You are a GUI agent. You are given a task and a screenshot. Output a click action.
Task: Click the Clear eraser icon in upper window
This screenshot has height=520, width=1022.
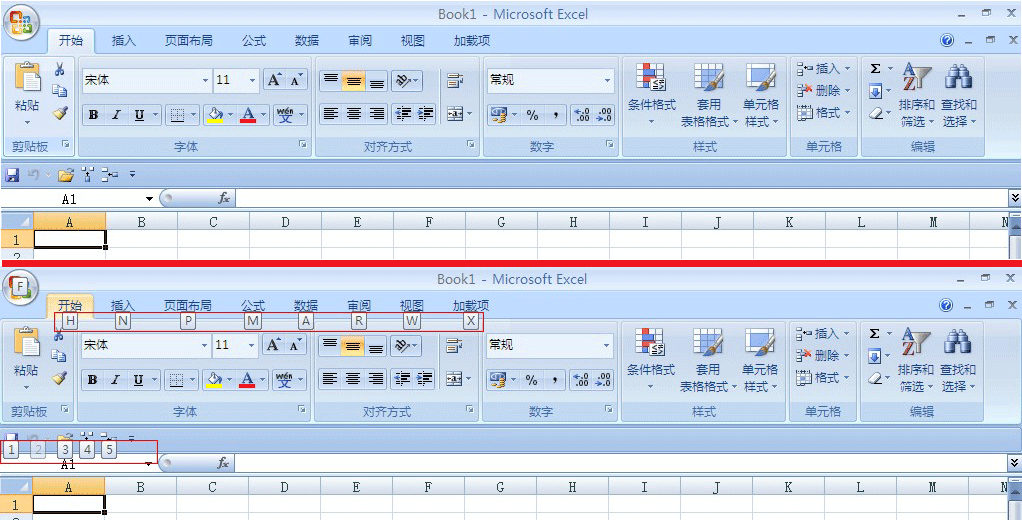click(875, 113)
